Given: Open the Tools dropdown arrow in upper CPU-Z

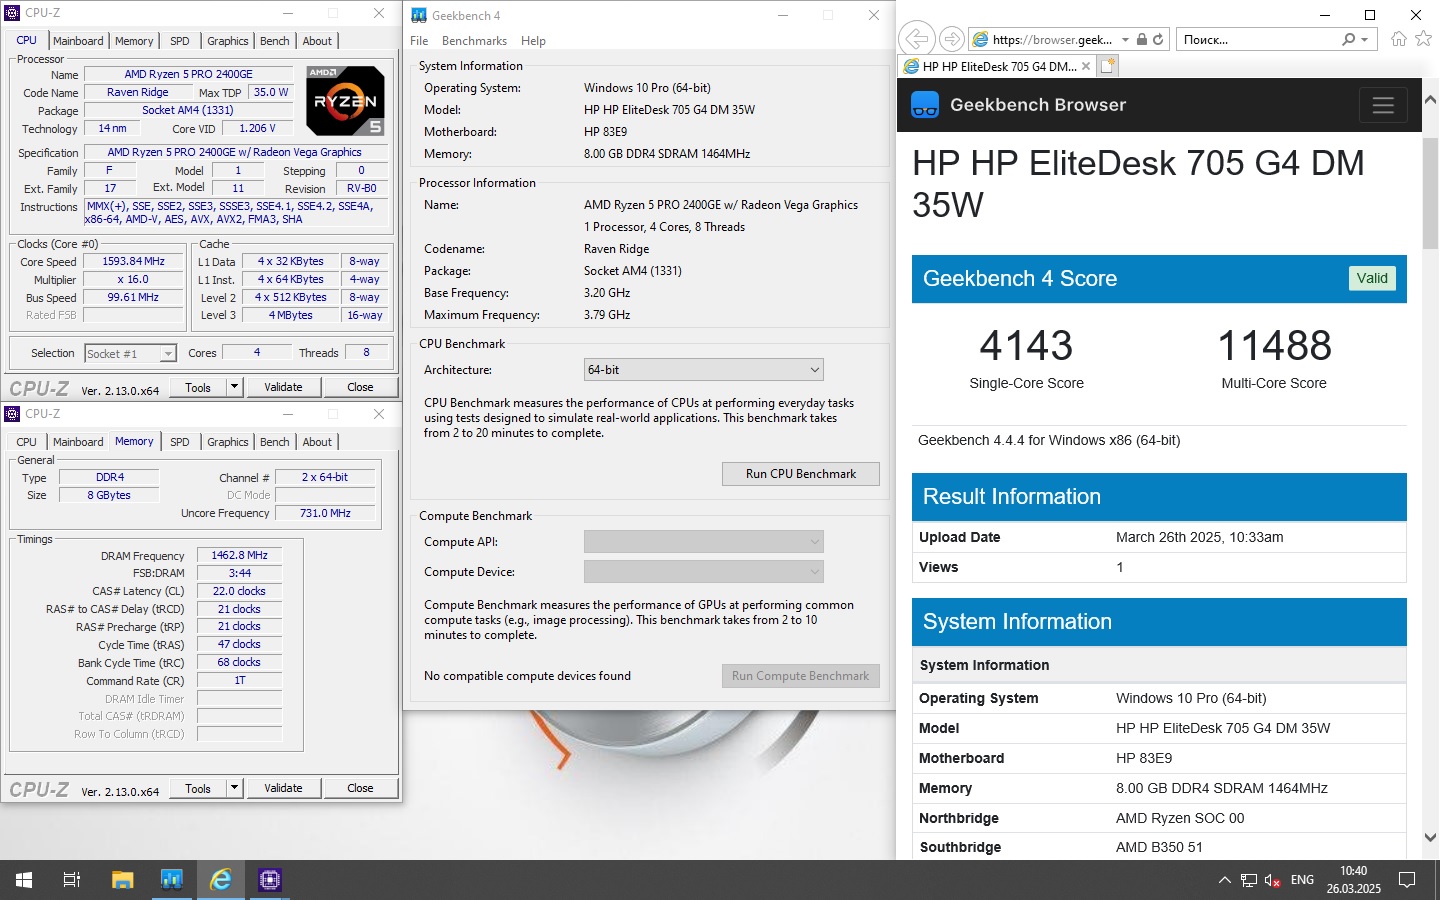Looking at the screenshot, I should point(234,387).
